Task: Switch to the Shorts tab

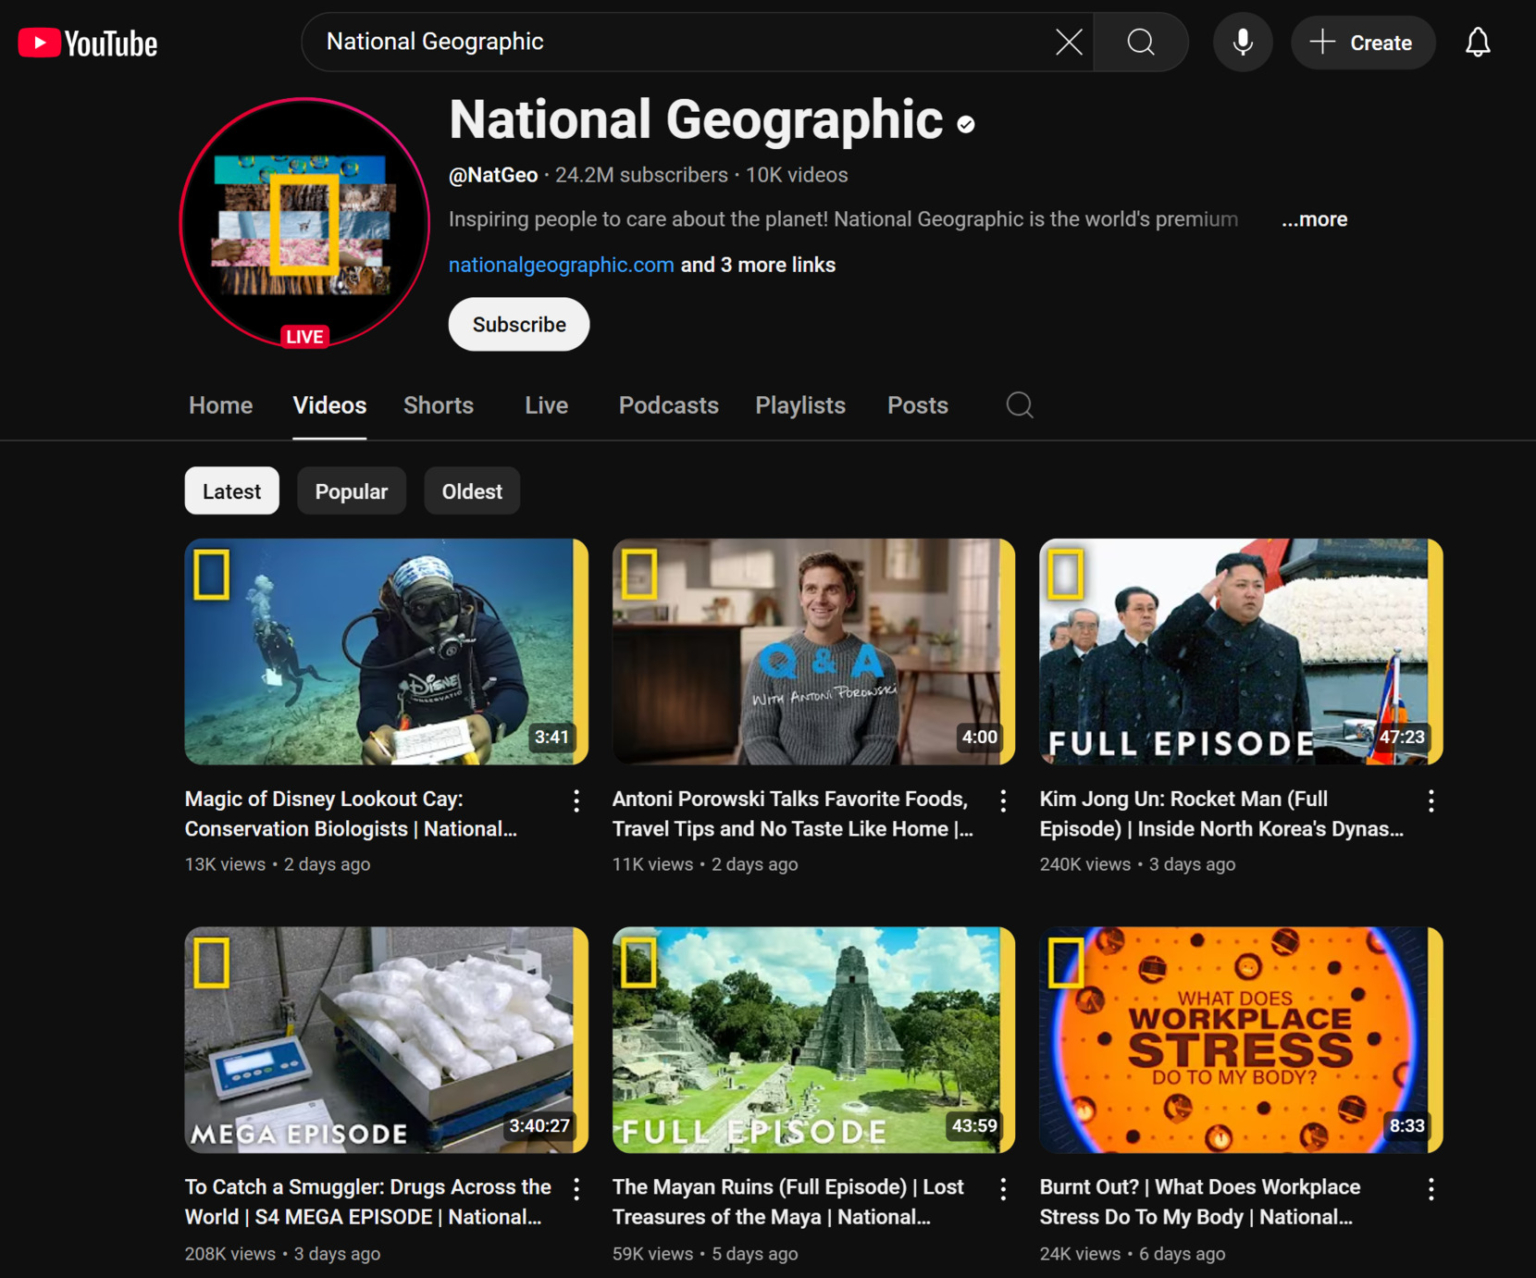Action: [x=438, y=405]
